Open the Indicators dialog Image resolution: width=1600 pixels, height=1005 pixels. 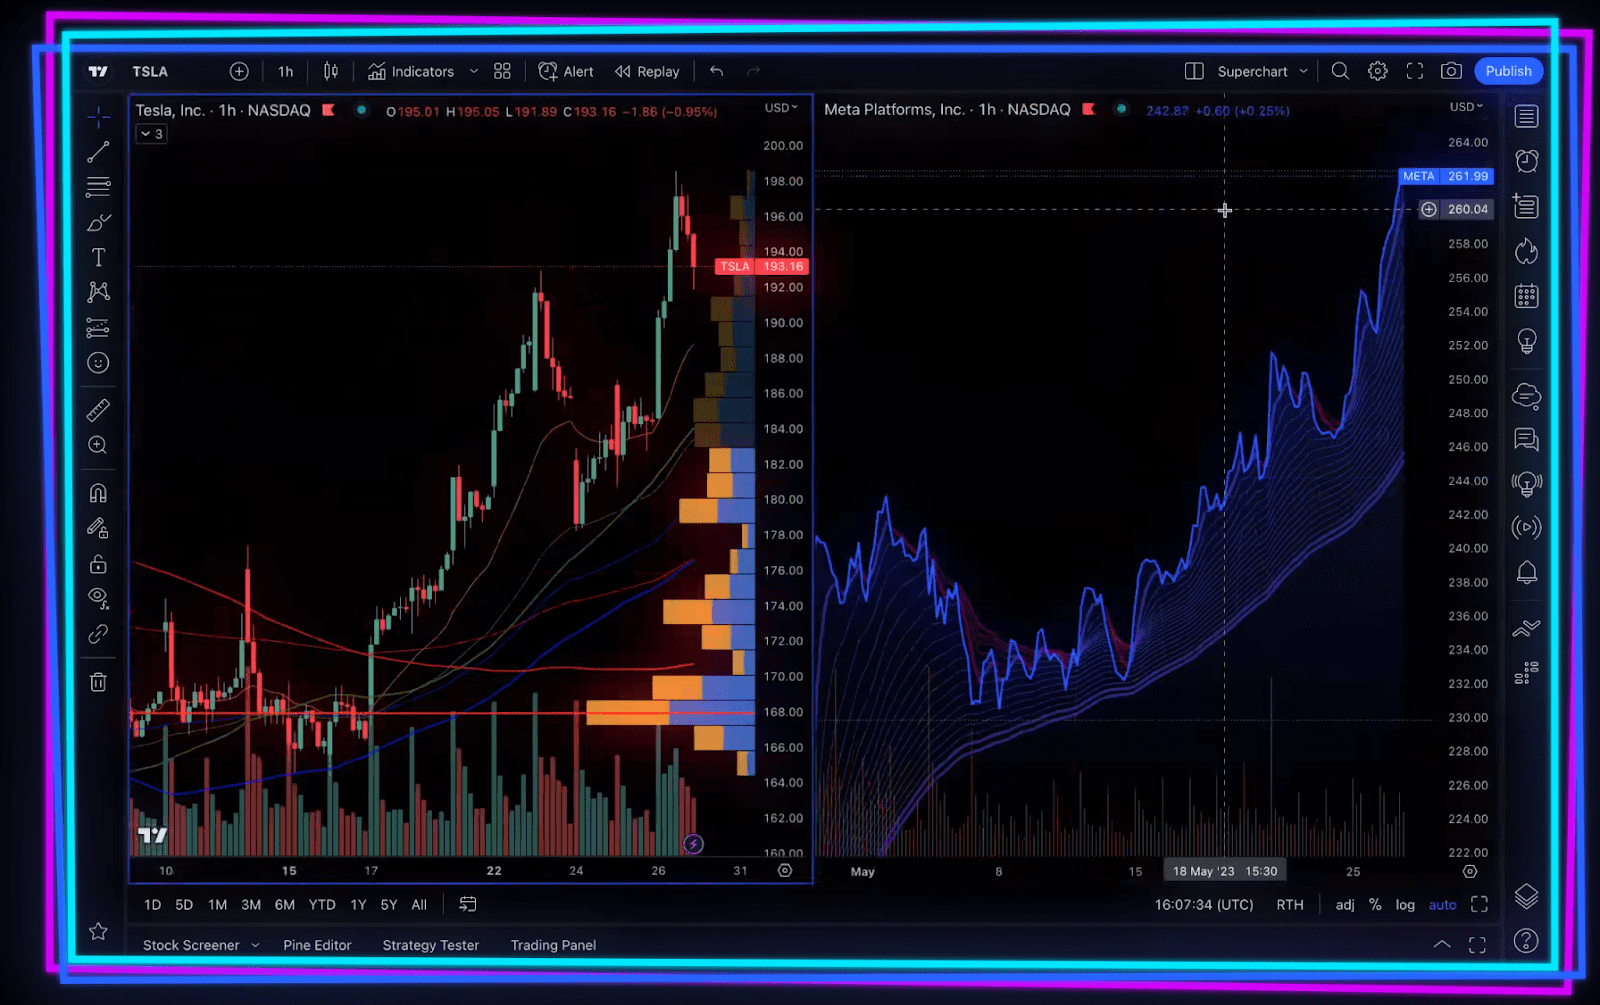pos(411,71)
